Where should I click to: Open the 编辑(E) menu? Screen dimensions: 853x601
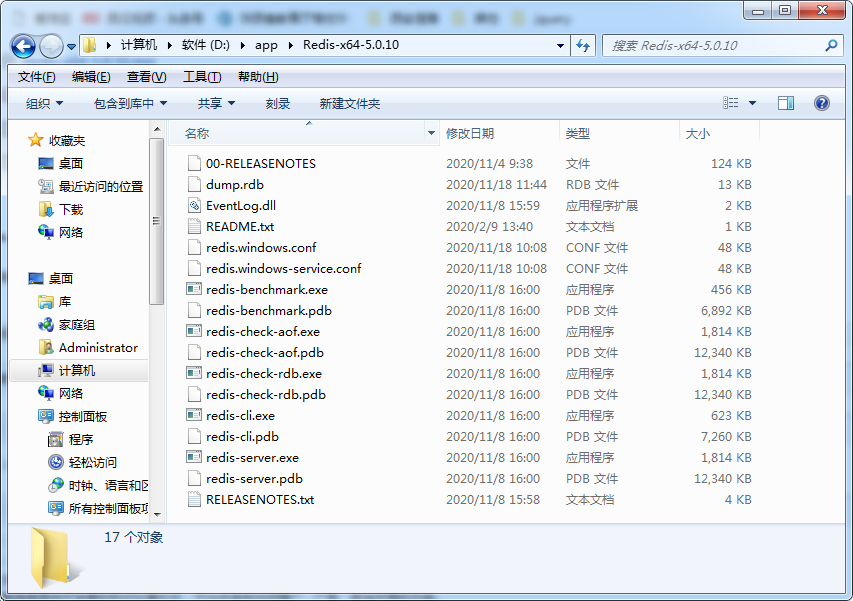91,77
